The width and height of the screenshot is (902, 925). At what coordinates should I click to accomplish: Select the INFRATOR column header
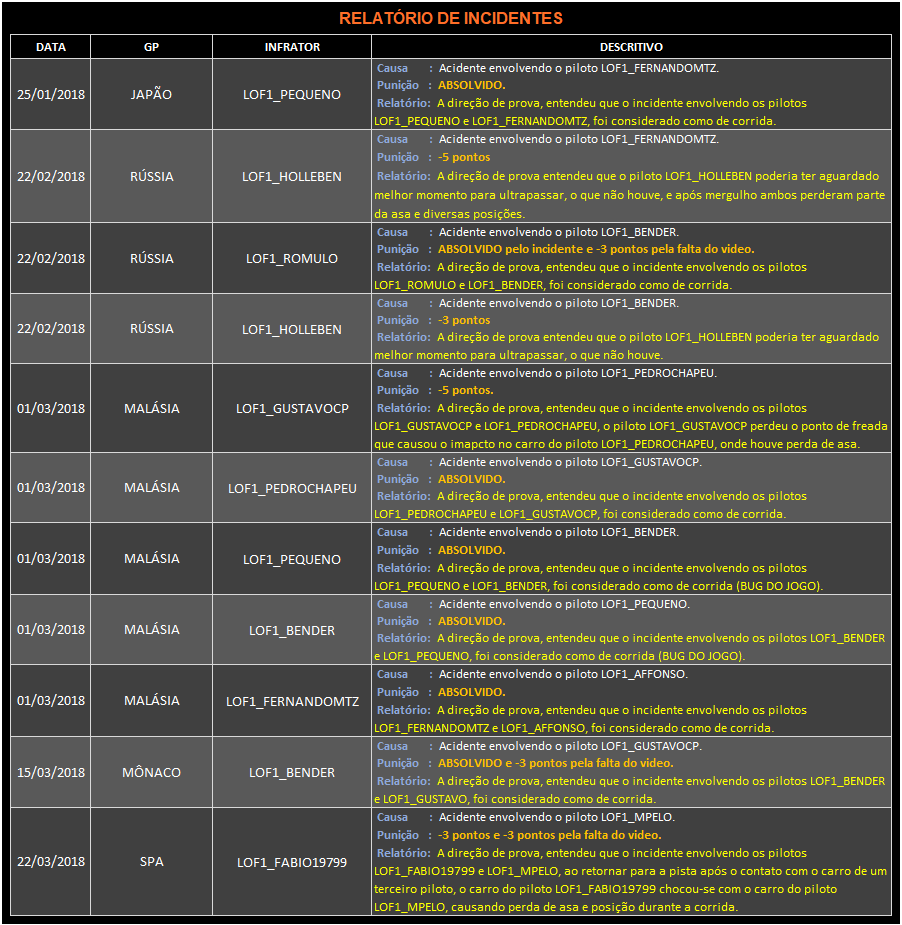(x=292, y=47)
